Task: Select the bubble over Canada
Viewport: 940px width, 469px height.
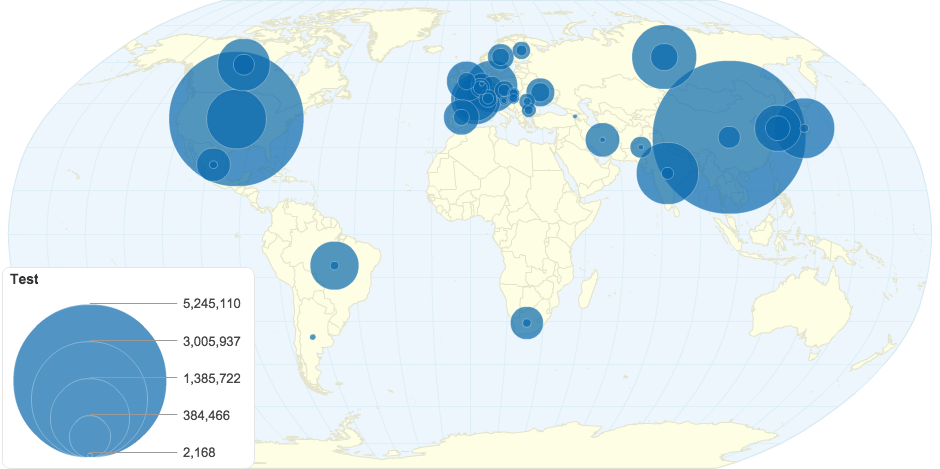Action: (243, 64)
